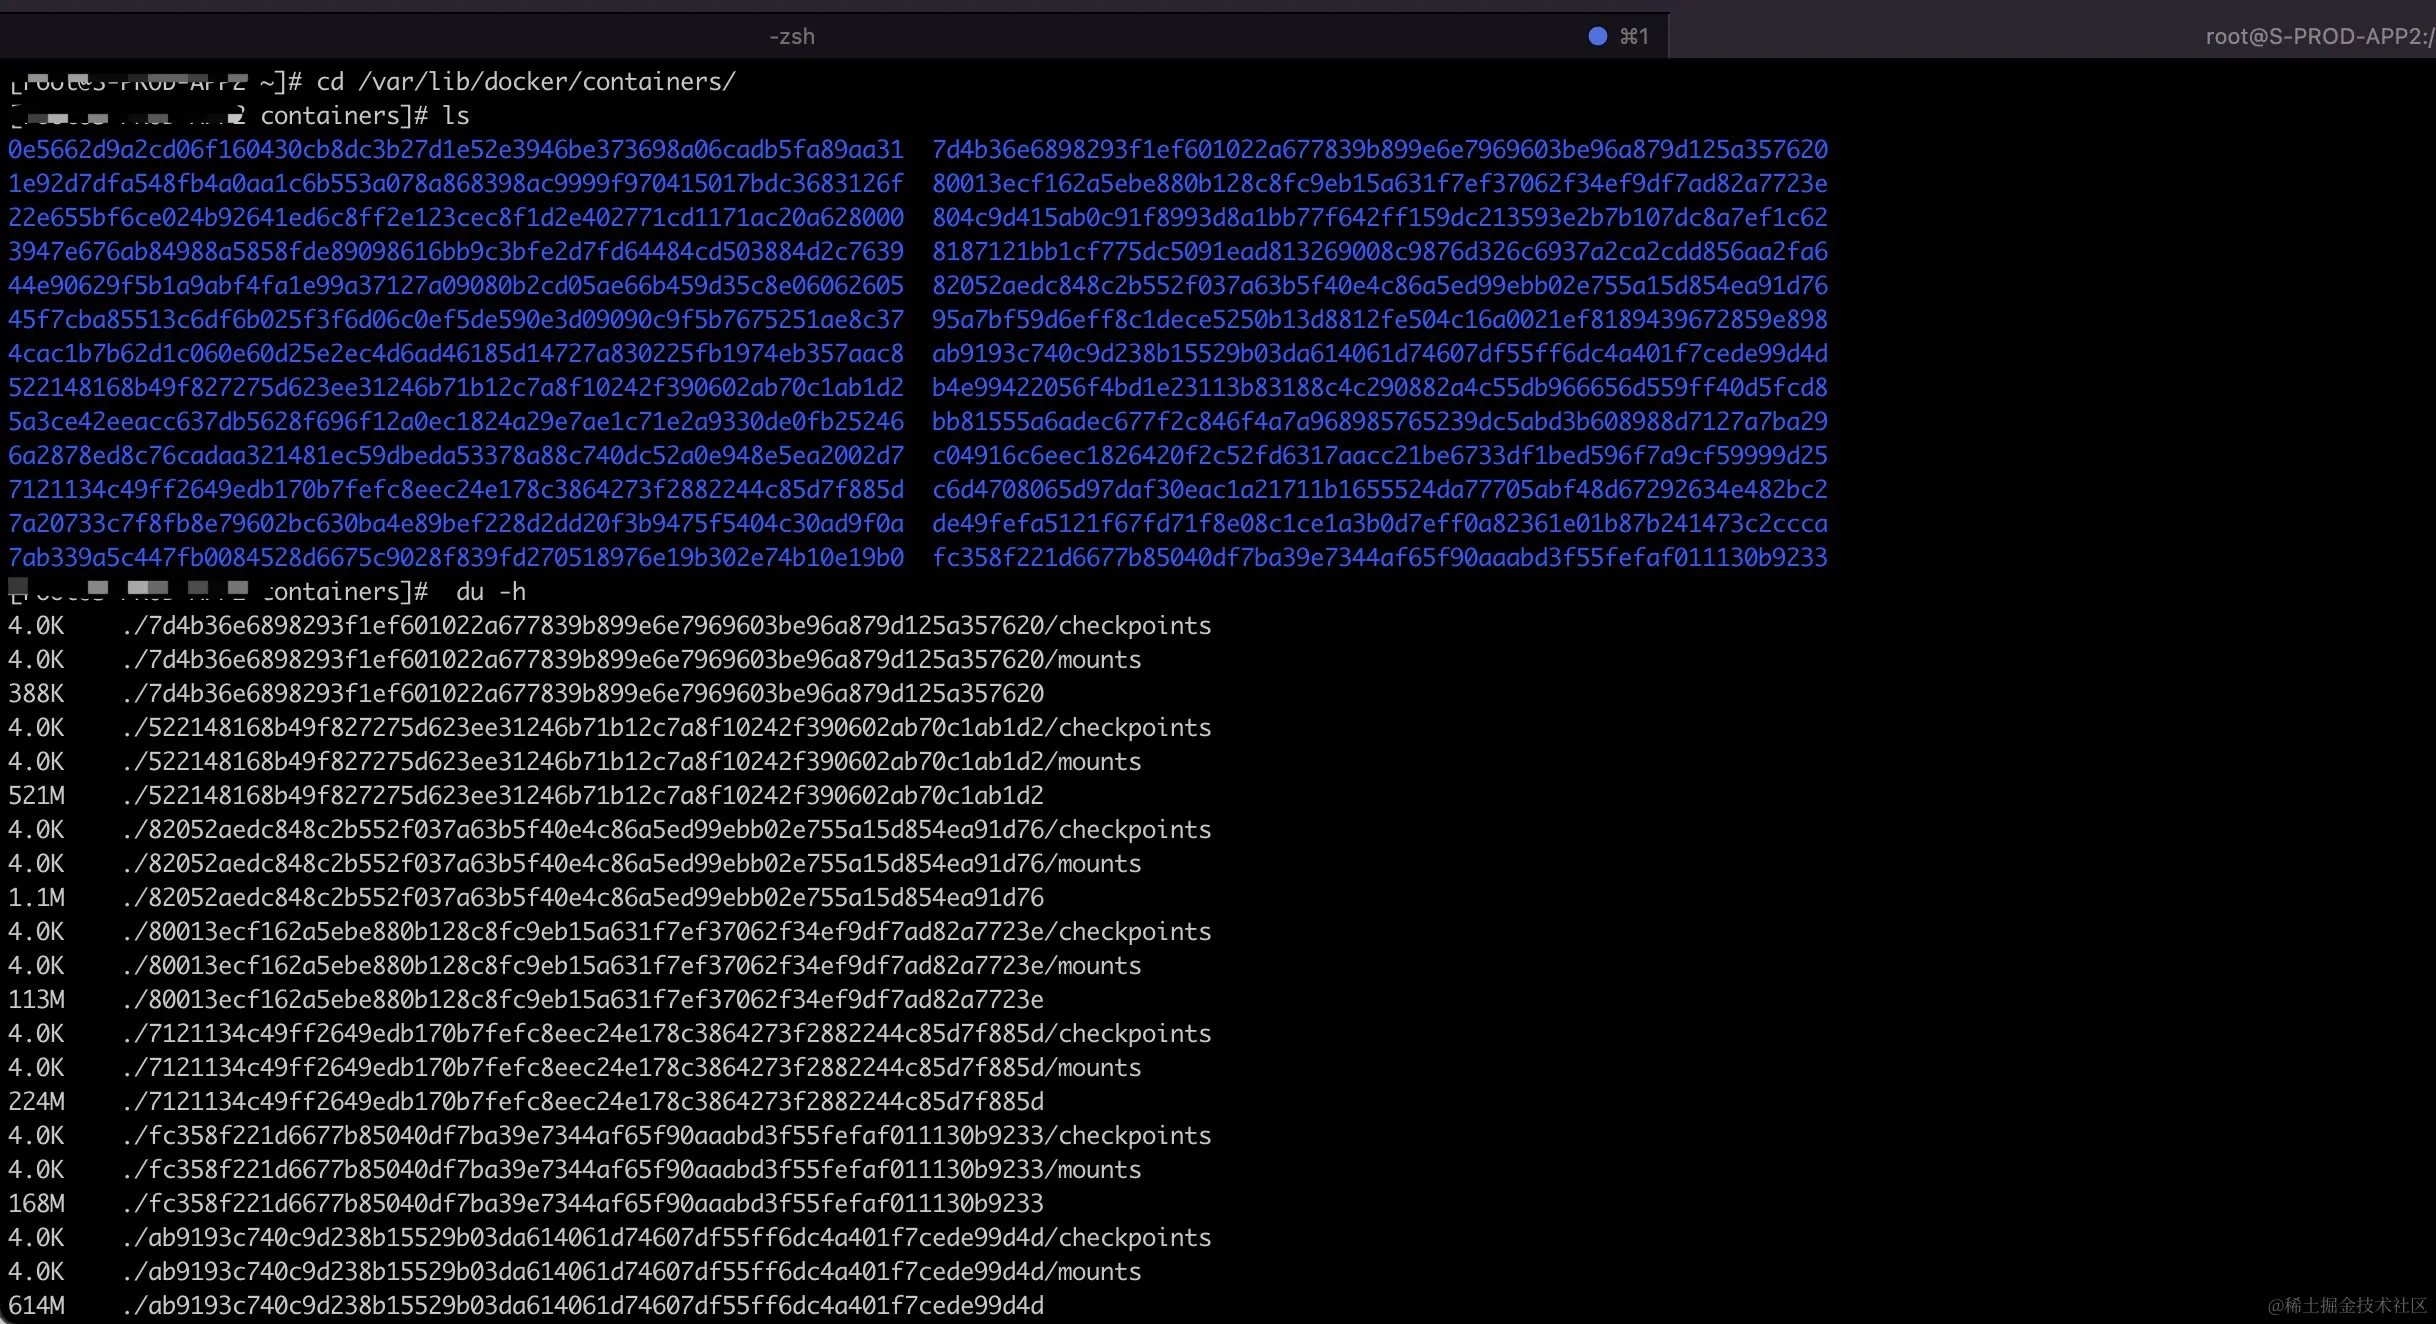Click the ls command text
Screen dimensions: 2436x1324
tap(455, 116)
